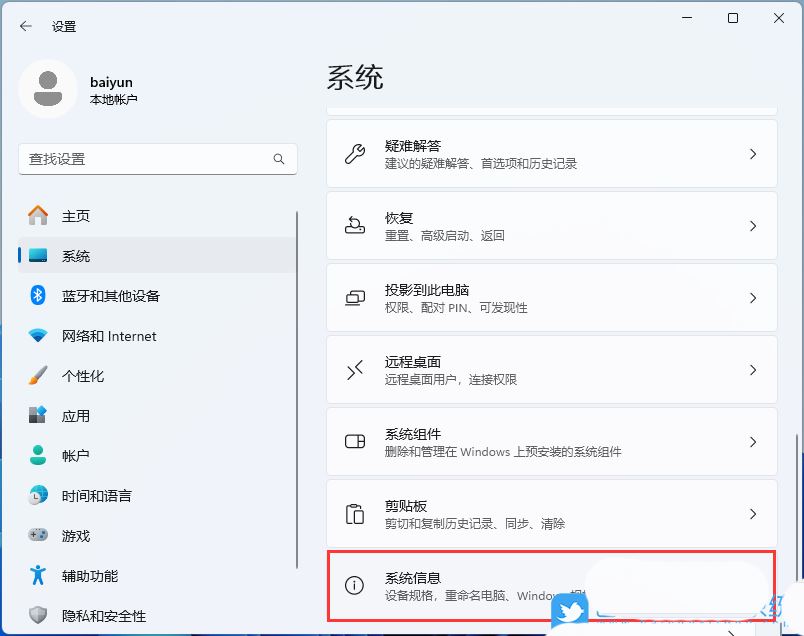This screenshot has width=804, height=636.
Task: Click the back arrow to go back
Action: click(24, 27)
